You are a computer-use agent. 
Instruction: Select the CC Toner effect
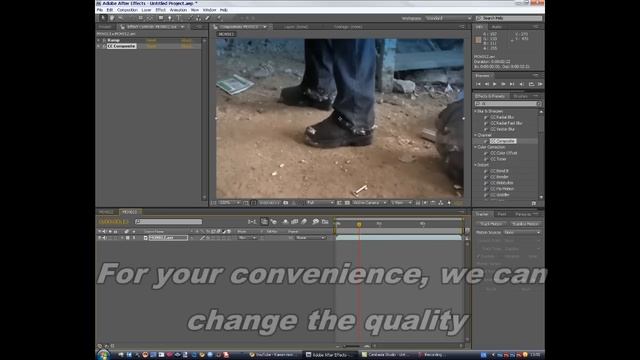[498, 159]
